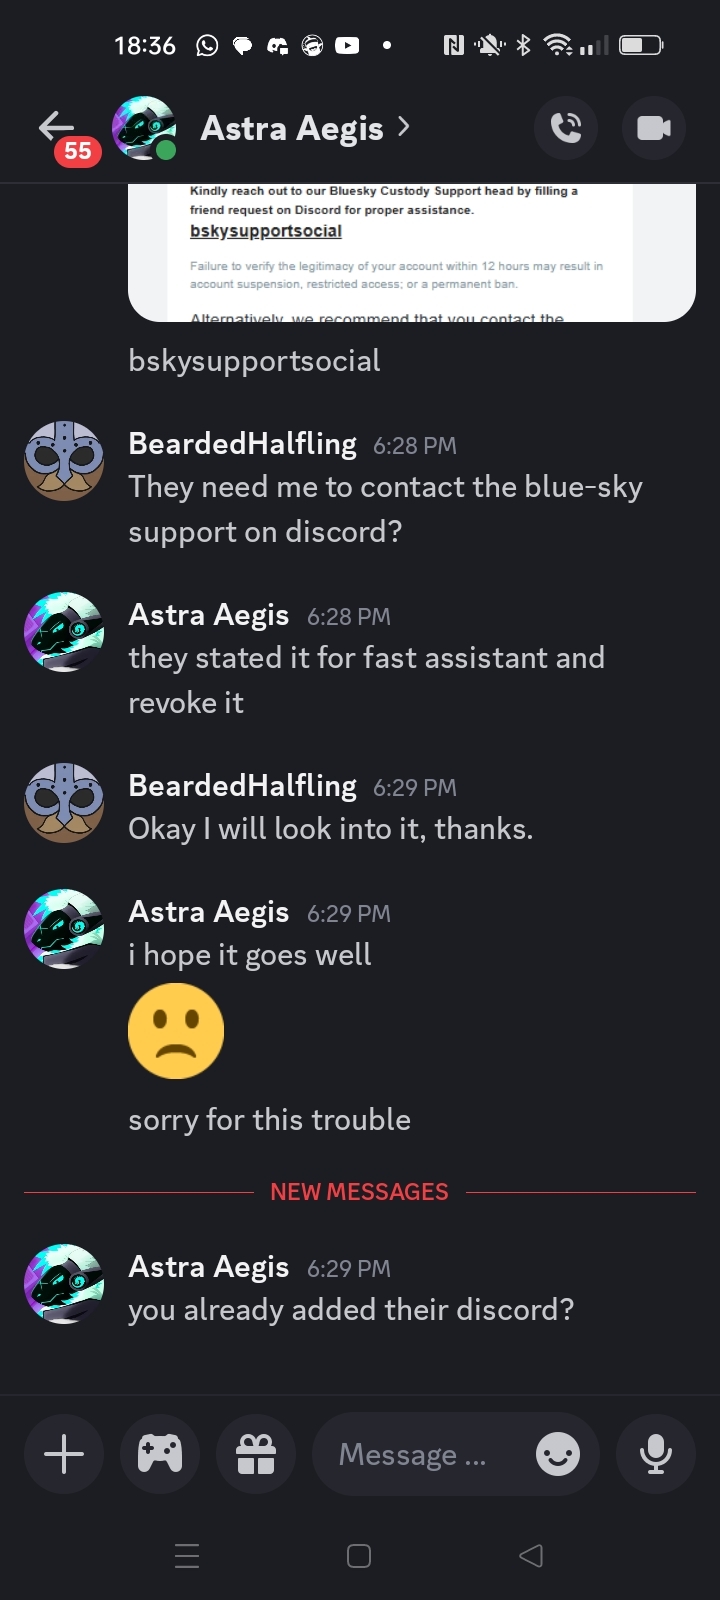The image size is (720, 1600).
Task: Tap Astra Aegis username in header
Action: [x=292, y=128]
